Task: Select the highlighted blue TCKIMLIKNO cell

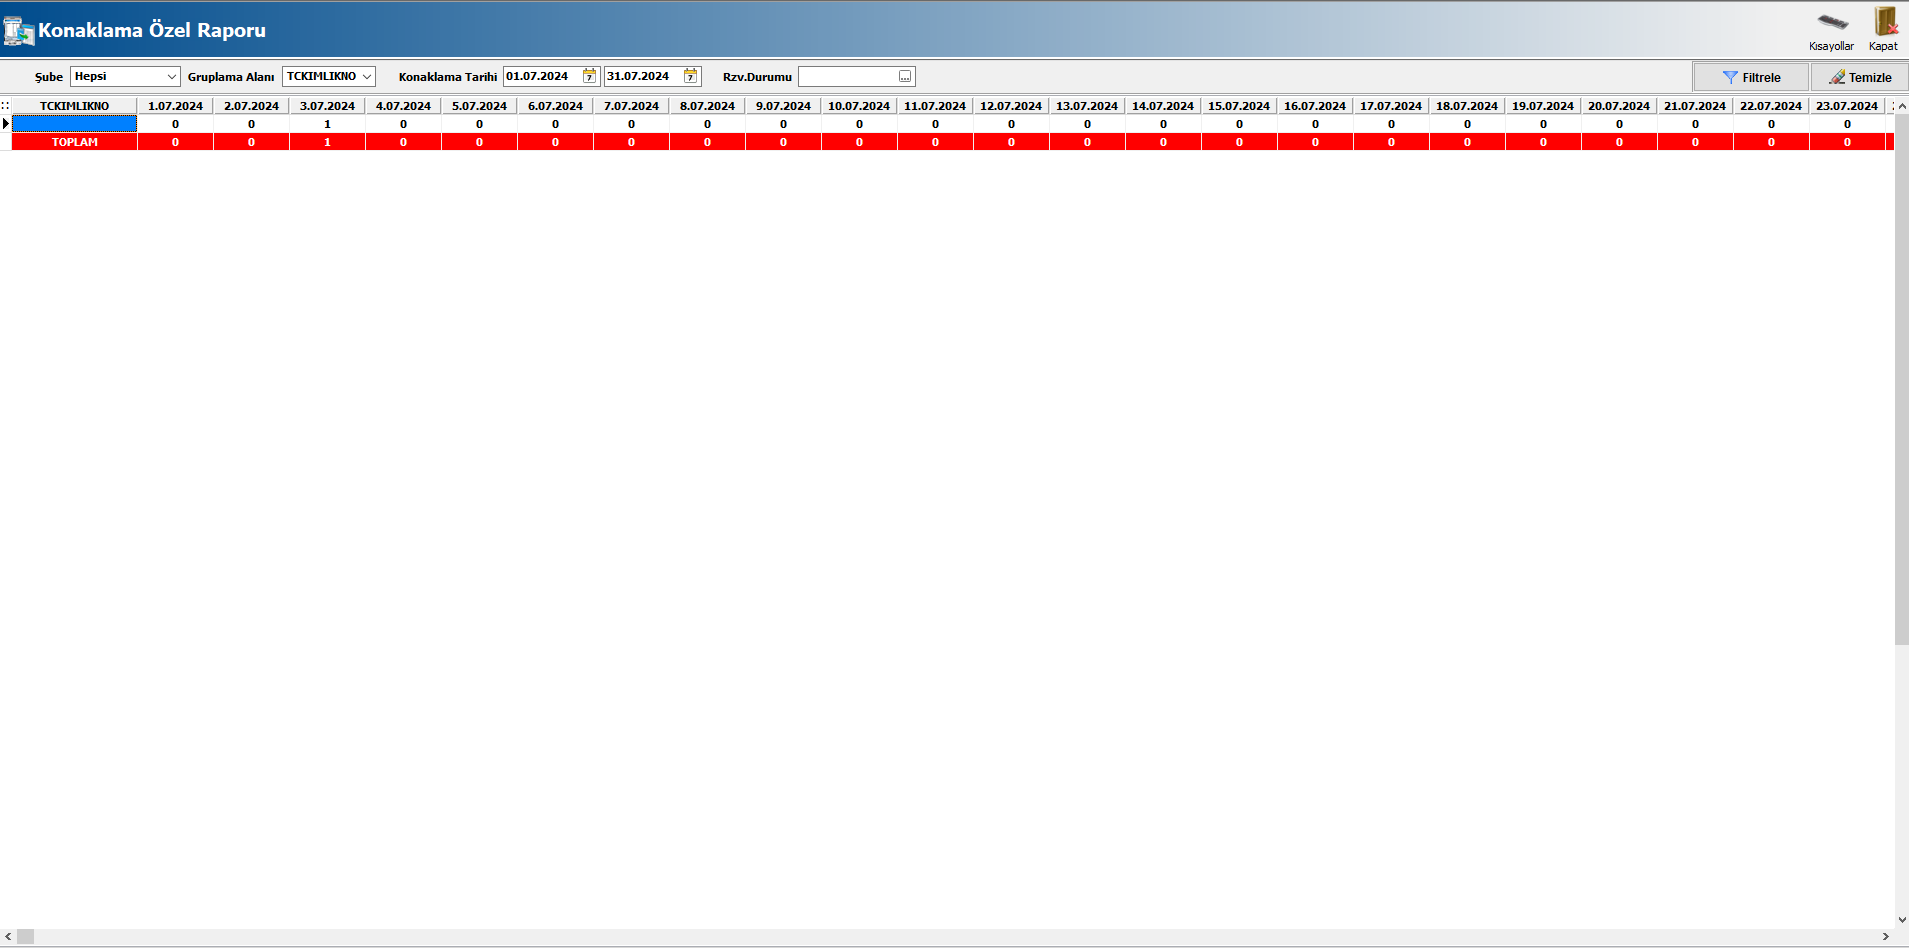Action: [x=74, y=123]
